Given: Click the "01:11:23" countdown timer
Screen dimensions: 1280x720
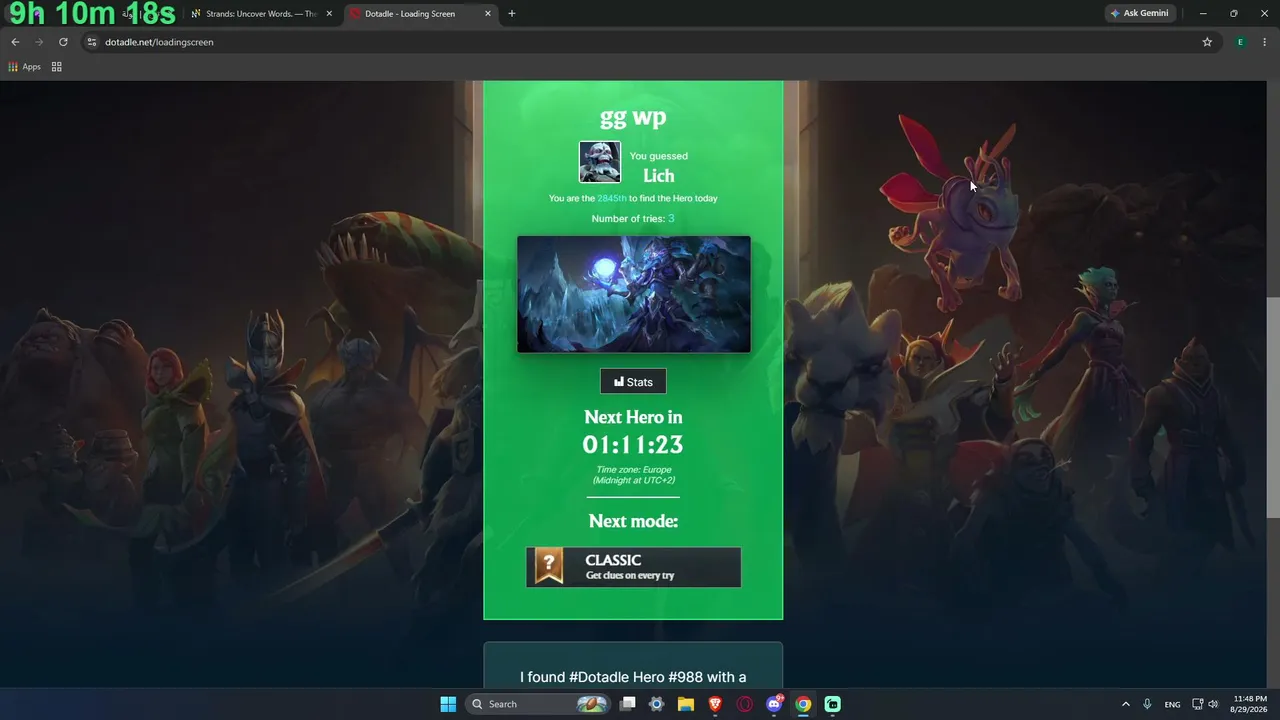Looking at the screenshot, I should coord(633,445).
